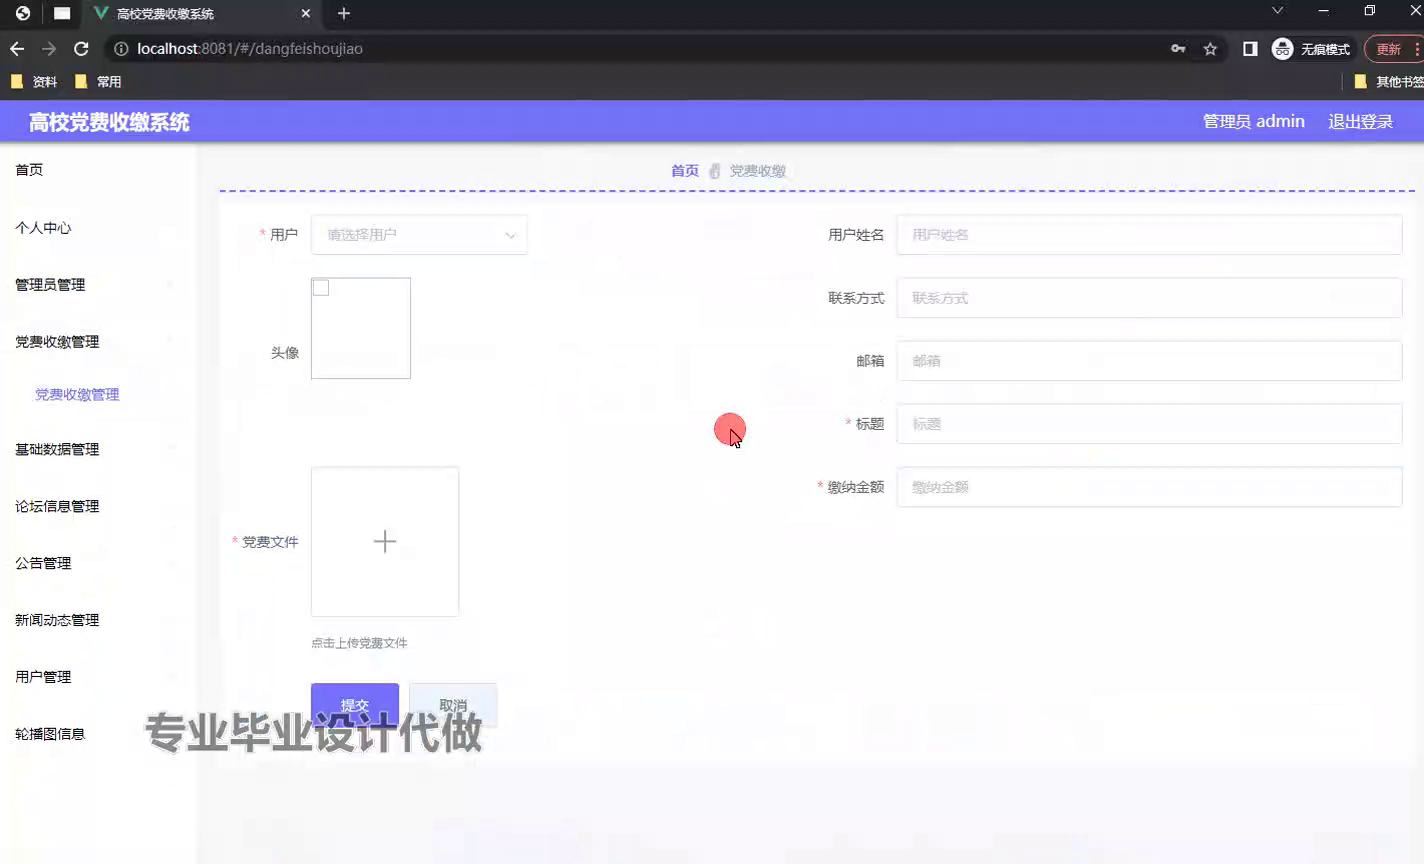Click 管理员 admin in the header
The image size is (1424, 864).
point(1253,121)
